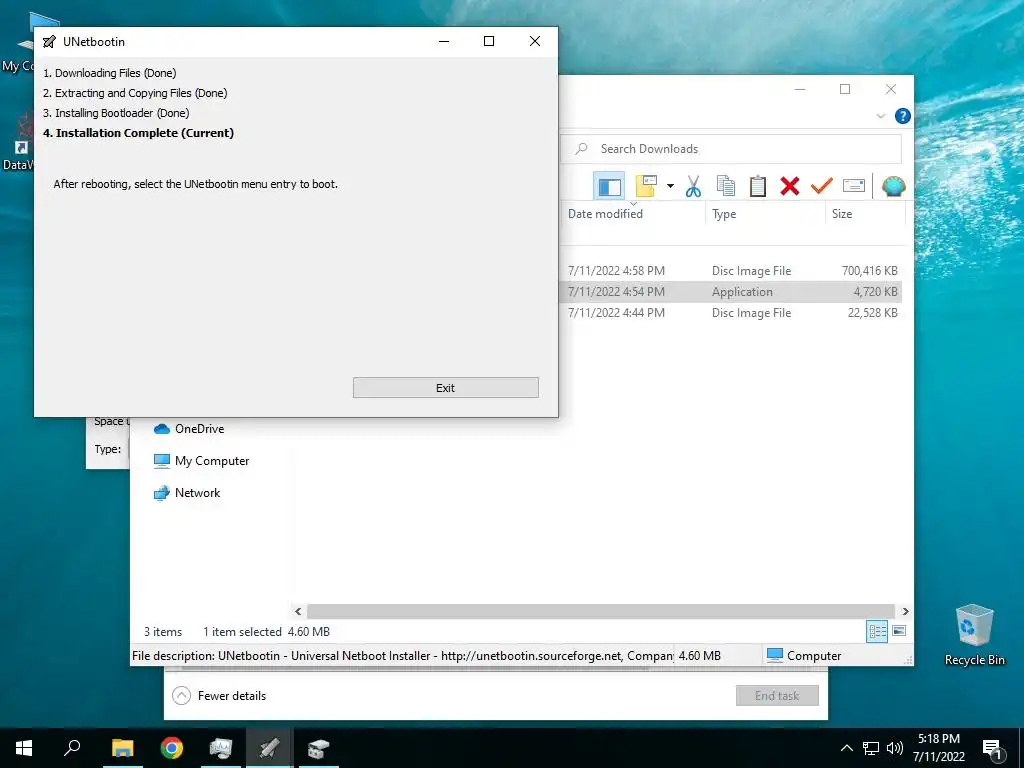
Task: Open My Computer in the navigation pane
Action: point(201,460)
